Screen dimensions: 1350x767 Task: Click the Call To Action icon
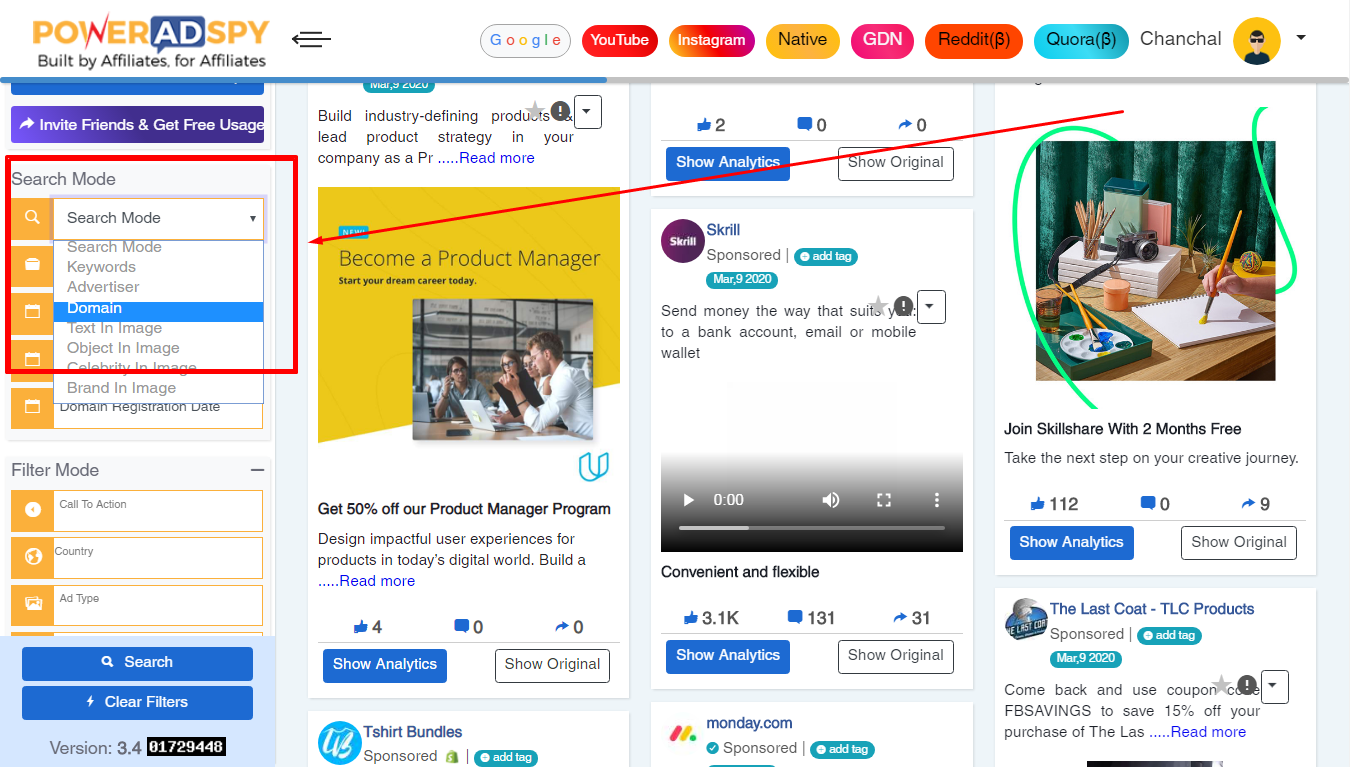click(32, 510)
